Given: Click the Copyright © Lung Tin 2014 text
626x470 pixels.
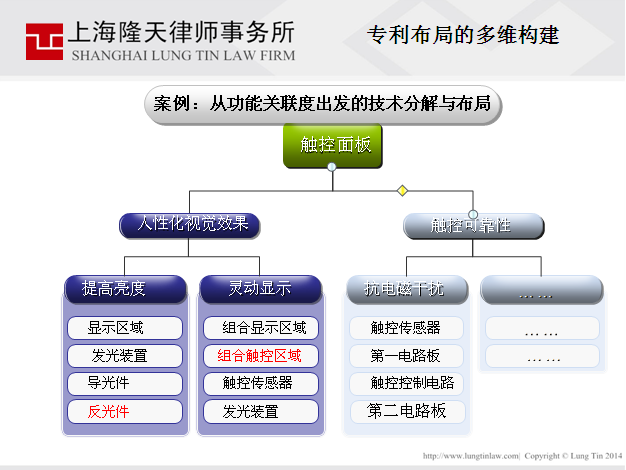Looking at the screenshot, I should tap(573, 456).
